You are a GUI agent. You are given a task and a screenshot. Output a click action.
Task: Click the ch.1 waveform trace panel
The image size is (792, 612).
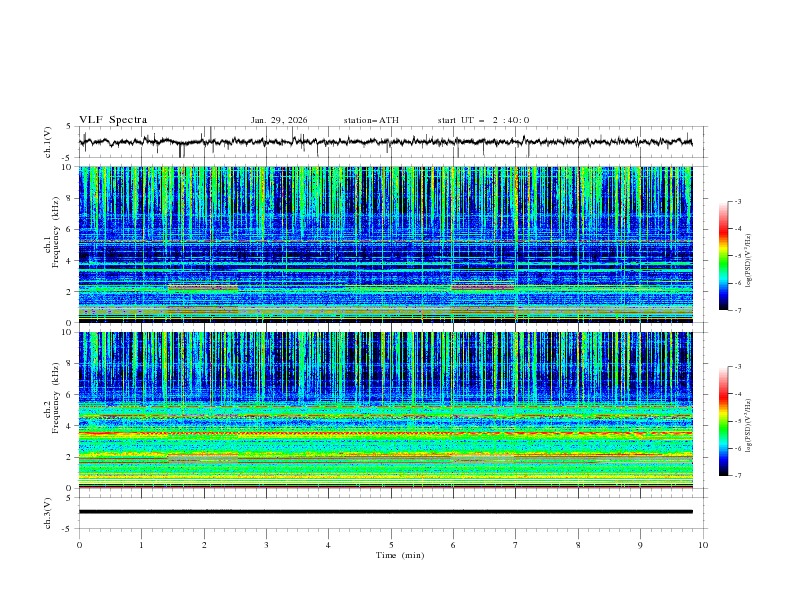click(393, 142)
